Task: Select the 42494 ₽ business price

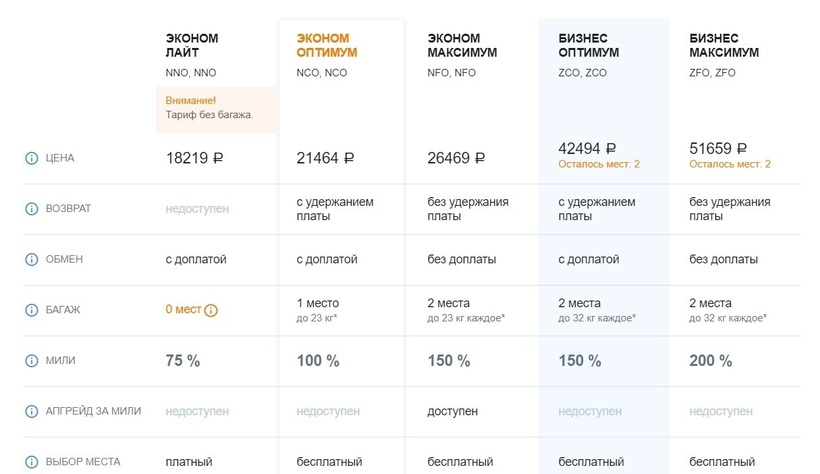Action: coord(587,149)
